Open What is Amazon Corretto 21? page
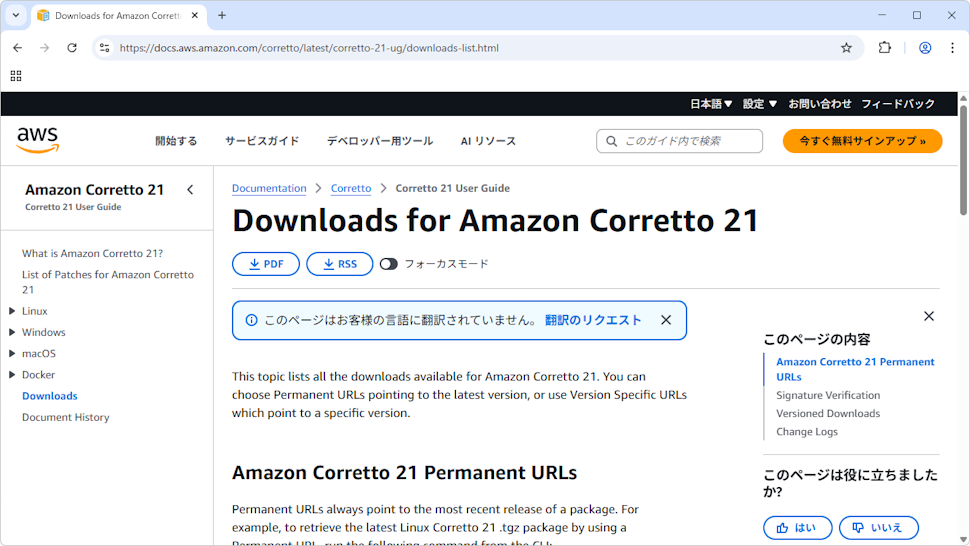This screenshot has height=546, width=970. (92, 253)
